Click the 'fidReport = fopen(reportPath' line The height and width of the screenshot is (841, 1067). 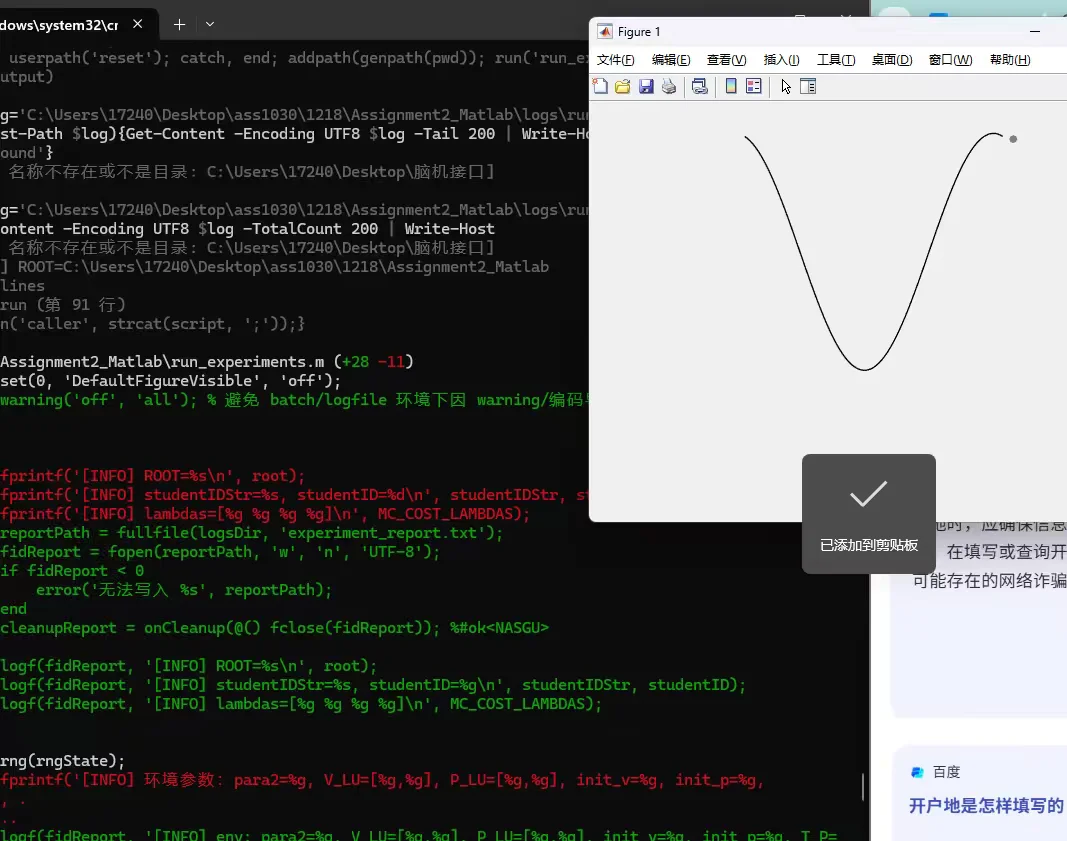220,551
